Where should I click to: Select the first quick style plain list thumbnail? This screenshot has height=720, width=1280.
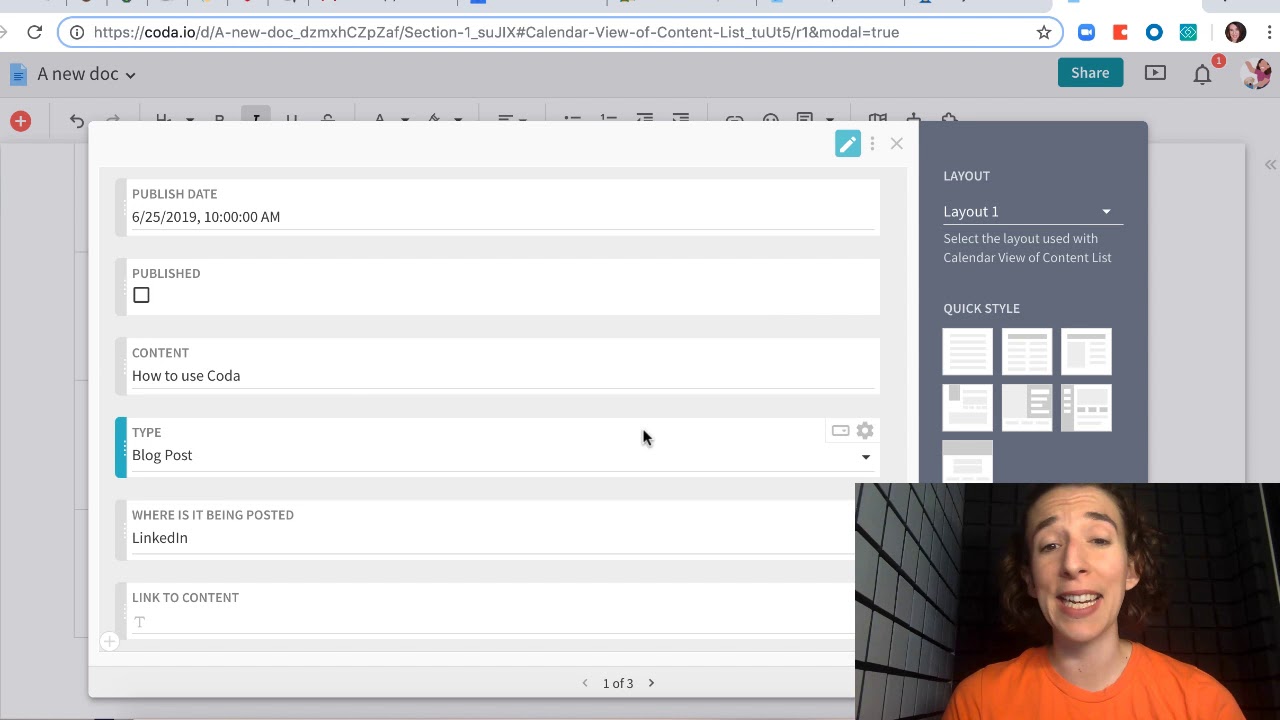(968, 352)
